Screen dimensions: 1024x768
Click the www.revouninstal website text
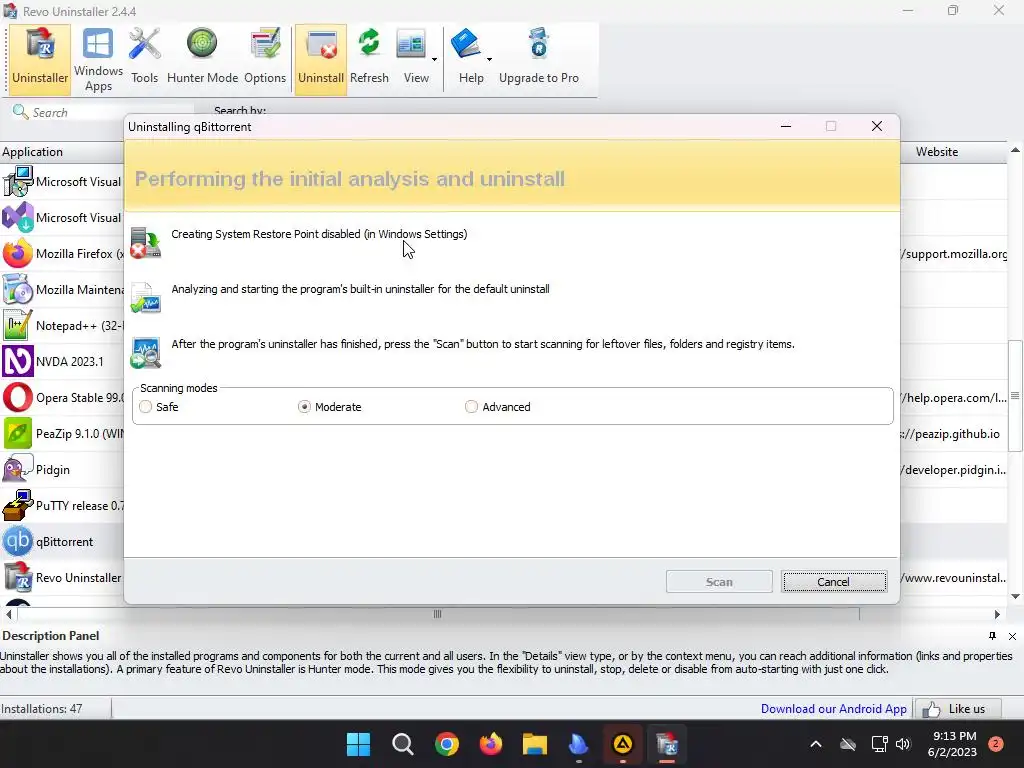pos(954,578)
